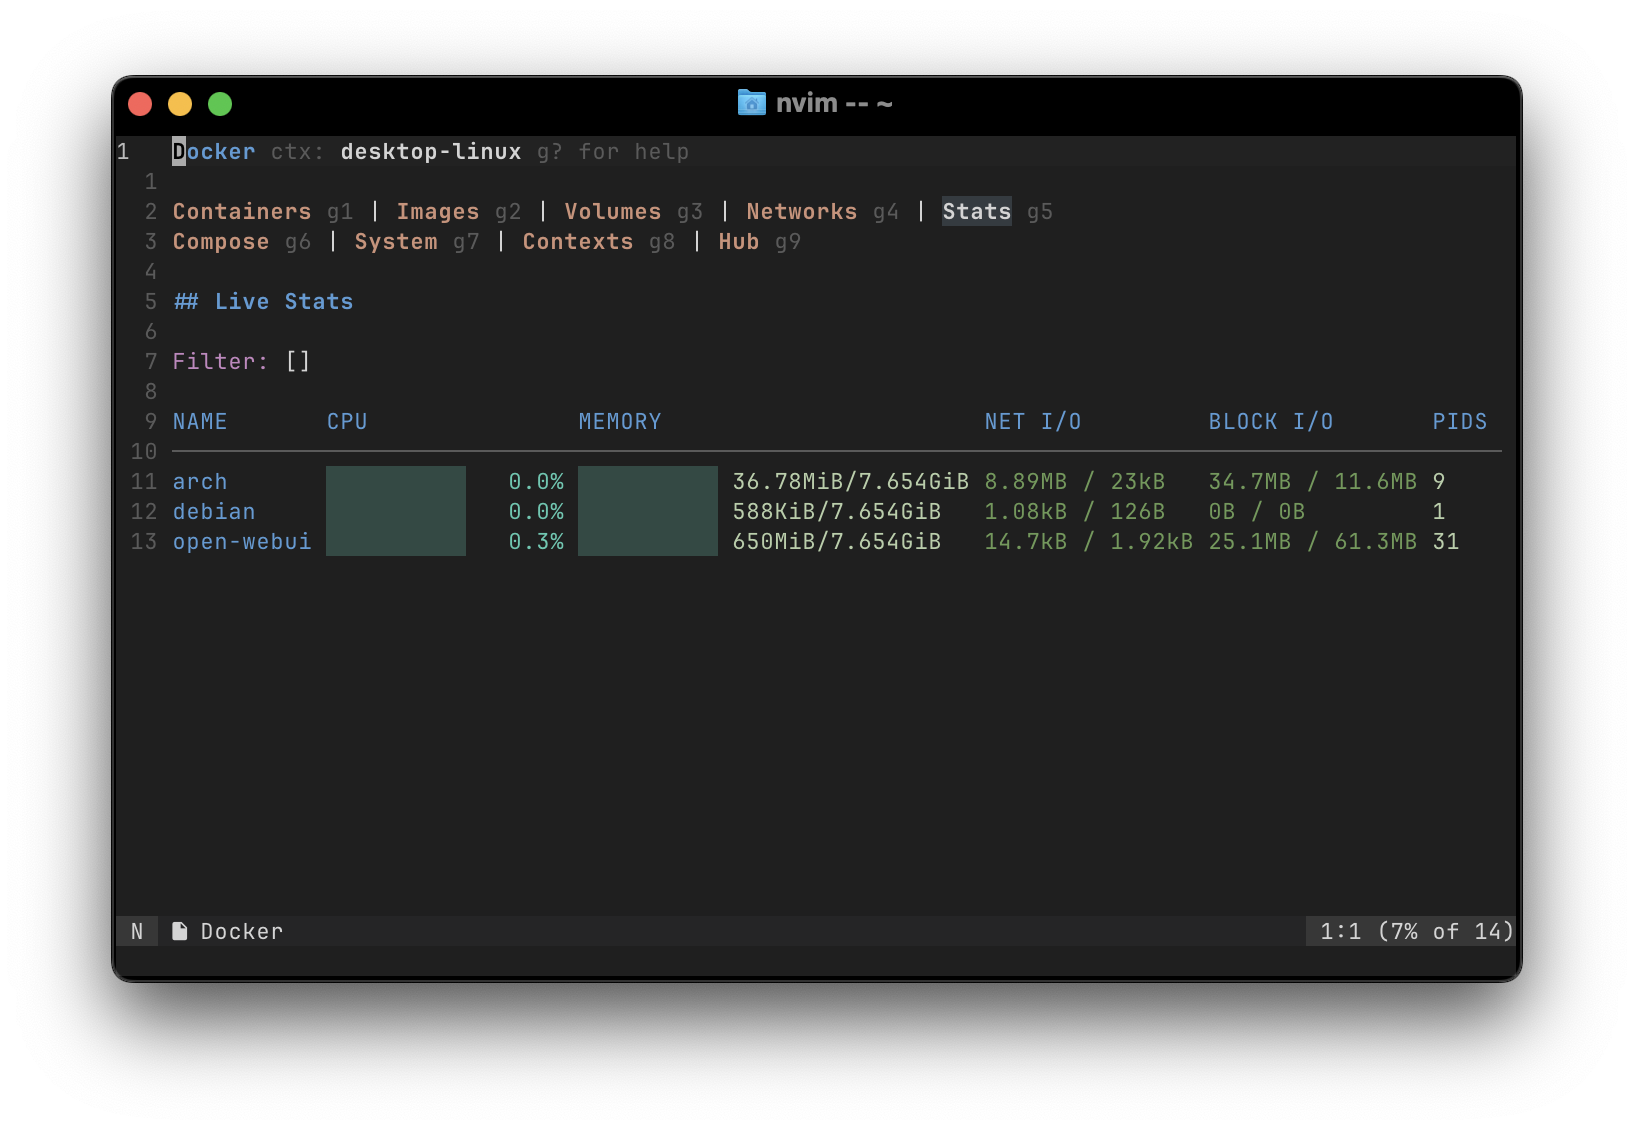Select the Volumes tab
1634x1130 pixels.
tap(613, 212)
